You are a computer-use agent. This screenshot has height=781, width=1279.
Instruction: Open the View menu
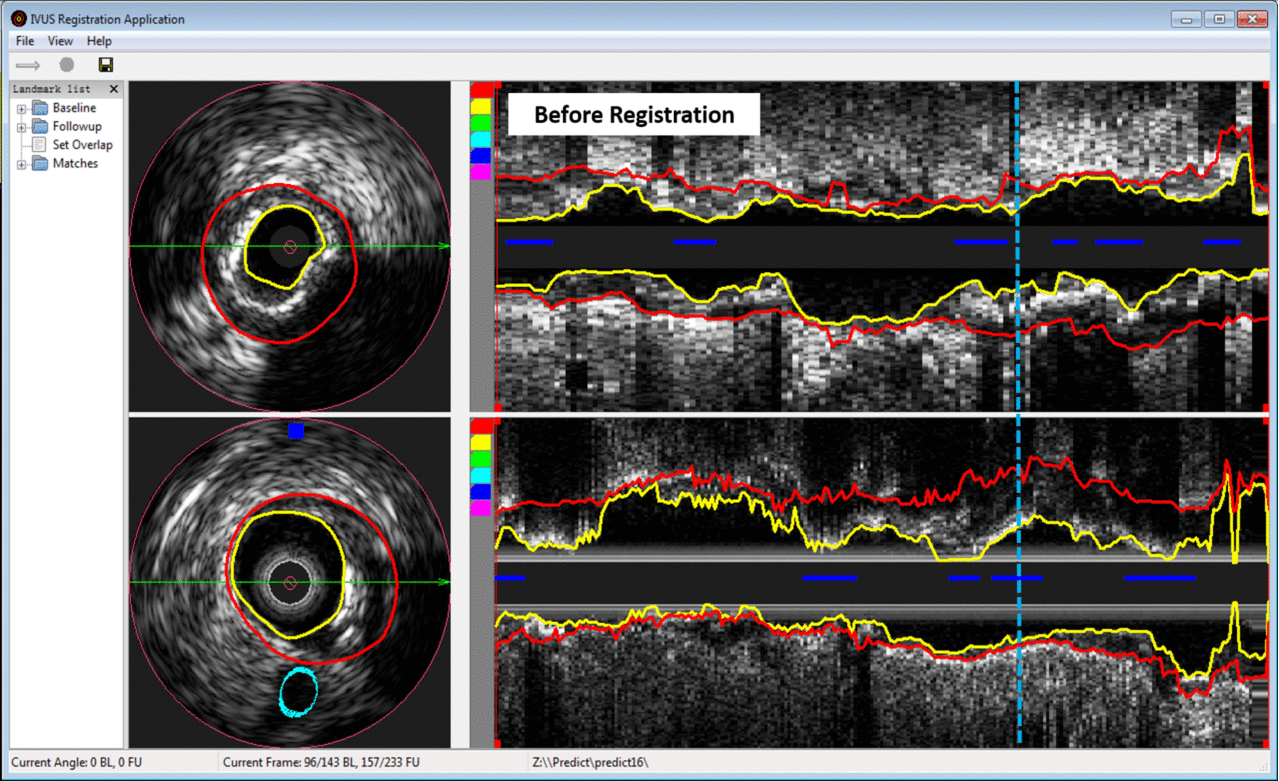[60, 41]
